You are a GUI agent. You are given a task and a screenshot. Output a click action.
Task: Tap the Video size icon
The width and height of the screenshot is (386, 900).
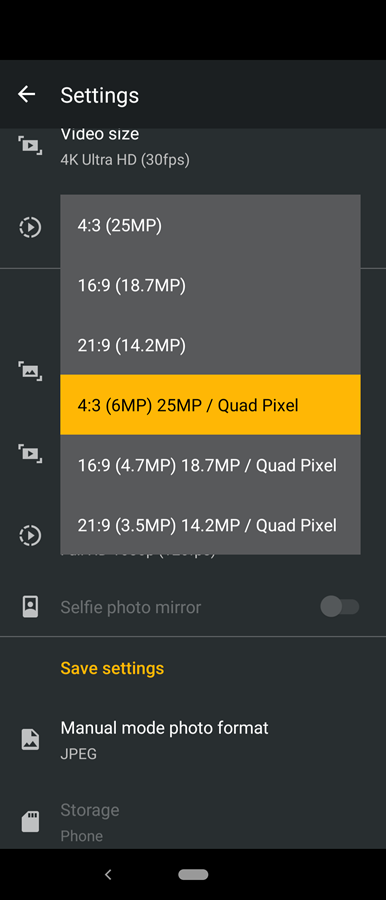click(30, 145)
